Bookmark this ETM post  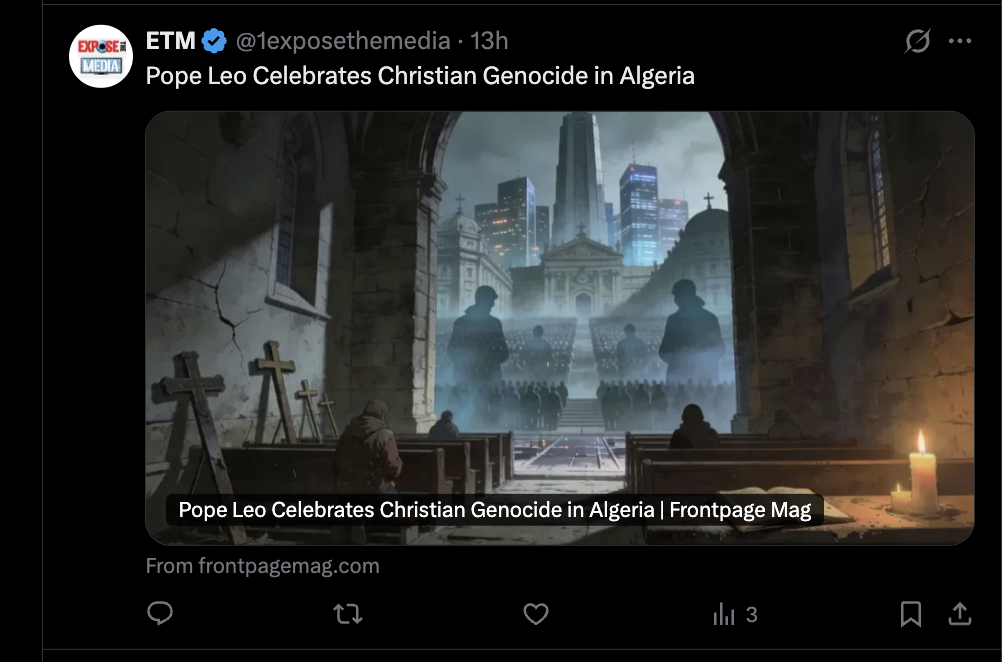(911, 614)
